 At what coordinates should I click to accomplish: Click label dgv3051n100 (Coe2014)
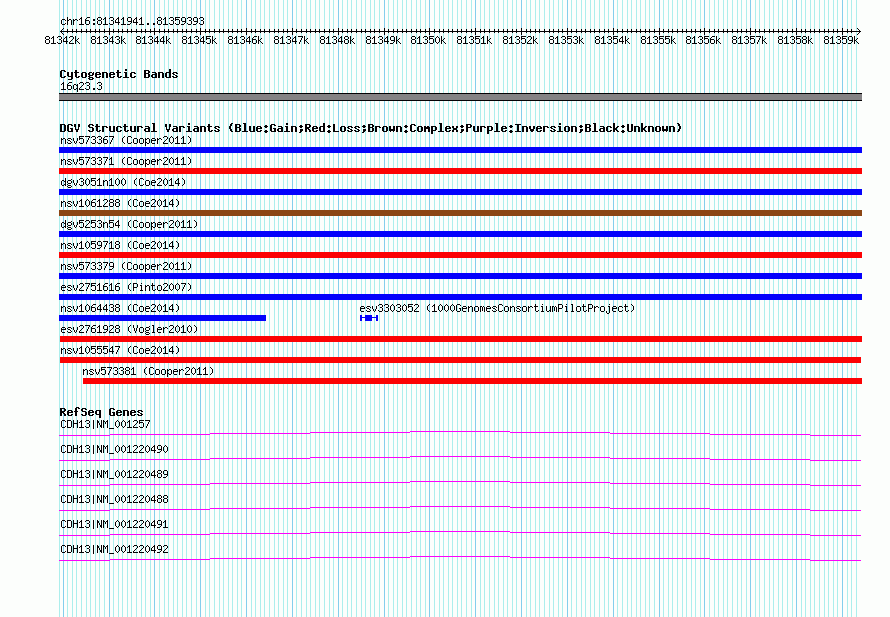pos(123,182)
